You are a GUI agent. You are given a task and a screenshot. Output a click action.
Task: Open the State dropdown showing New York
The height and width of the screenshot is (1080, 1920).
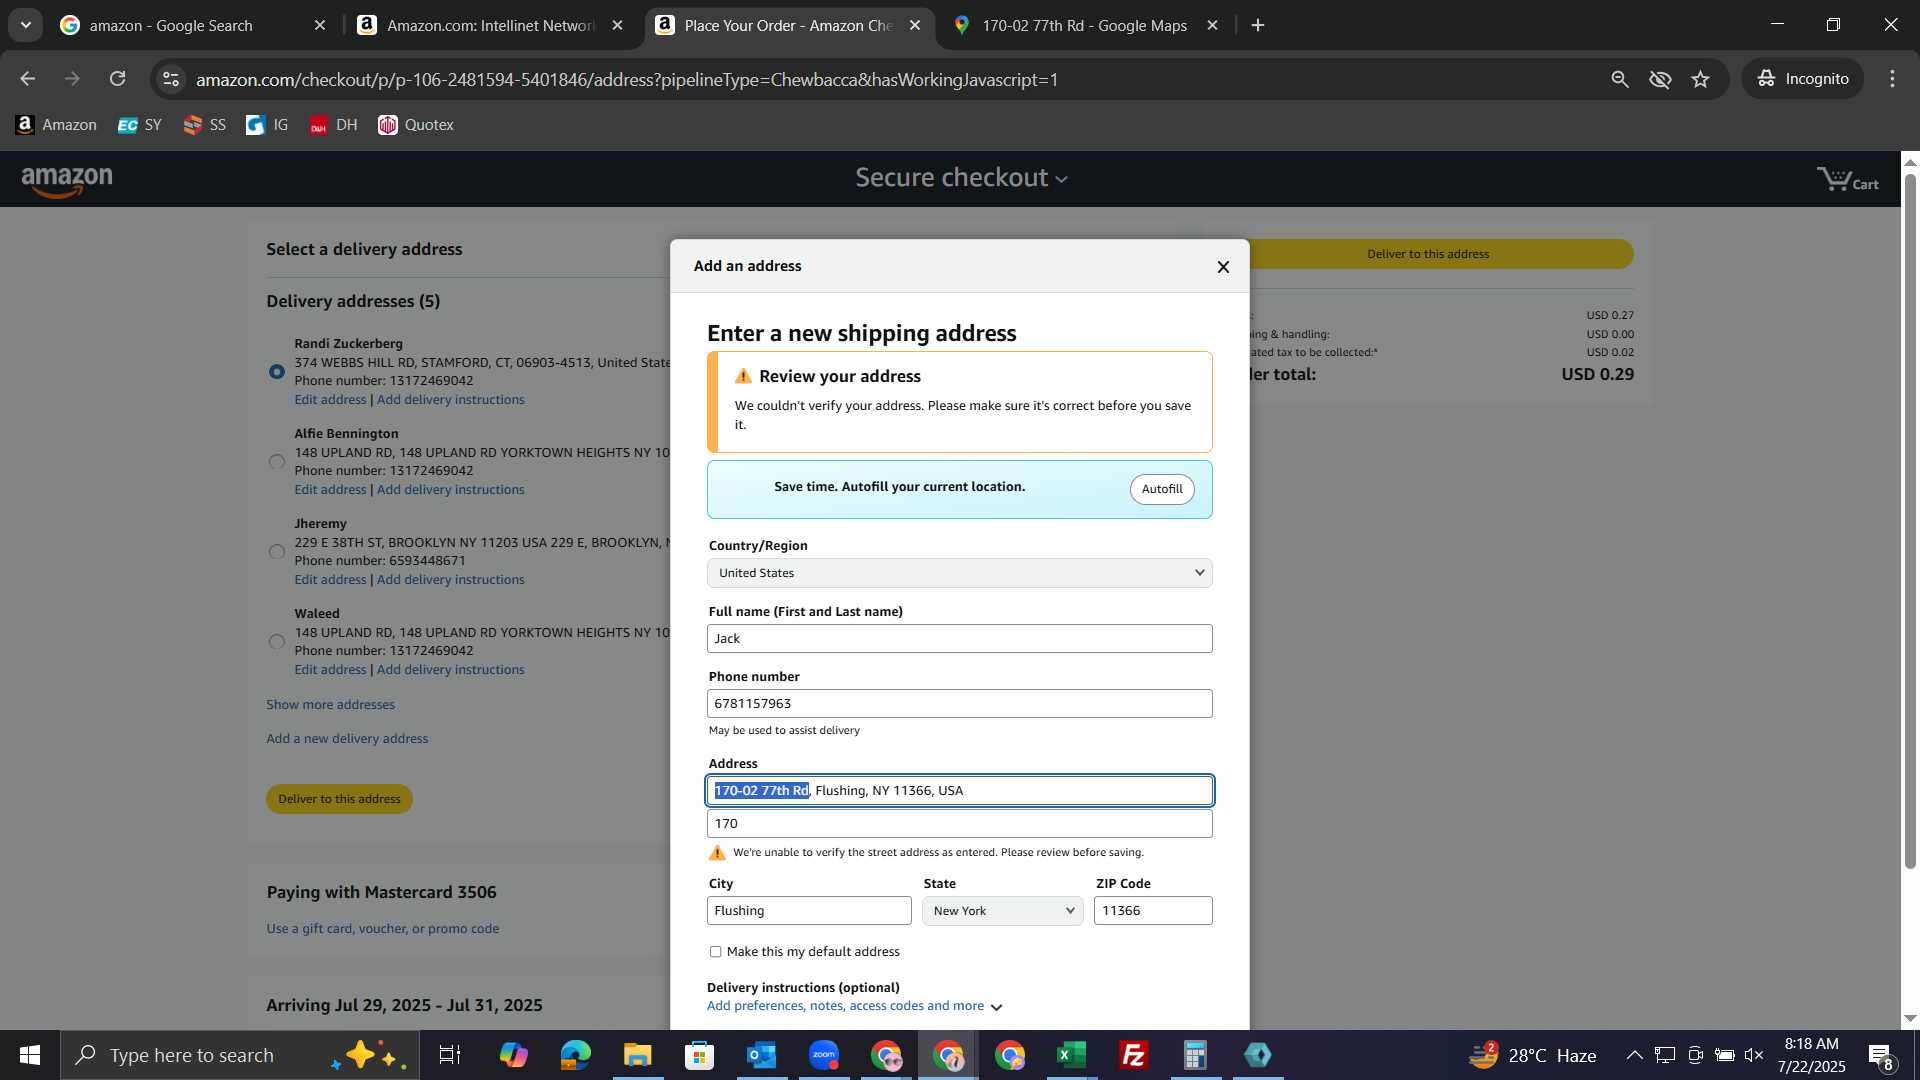(1003, 911)
